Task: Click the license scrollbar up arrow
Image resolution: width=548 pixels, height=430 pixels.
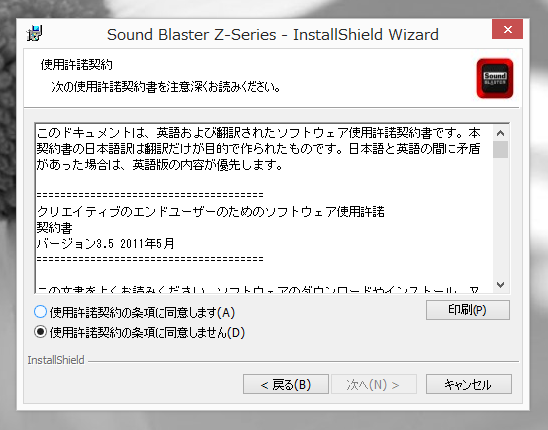Action: [500, 133]
